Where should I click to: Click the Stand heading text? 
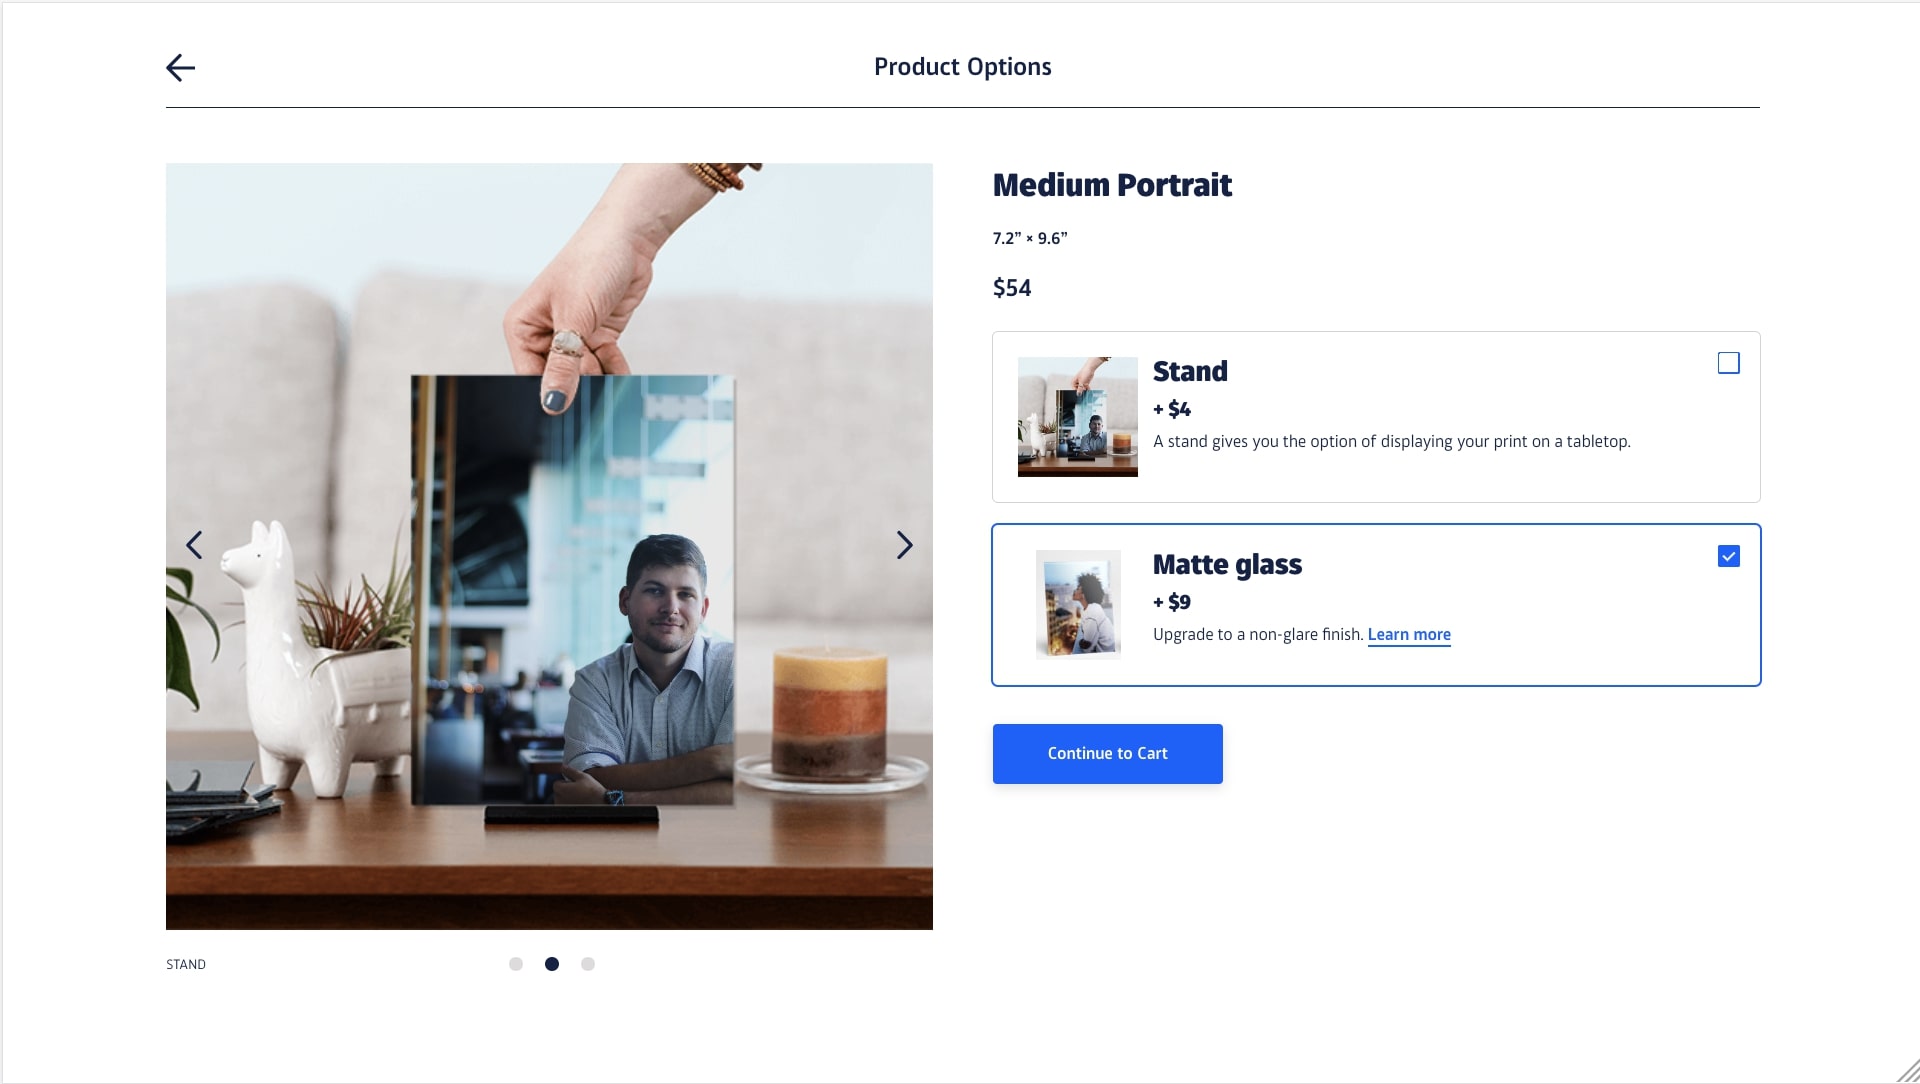(1190, 371)
